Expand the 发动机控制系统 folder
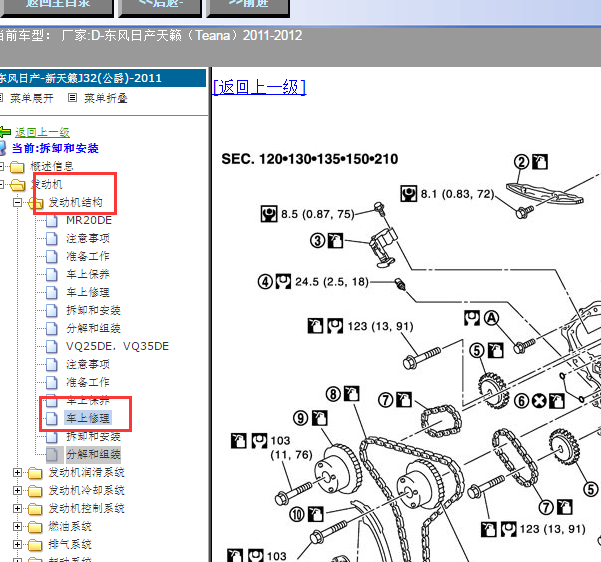The image size is (601, 562). [x=17, y=508]
